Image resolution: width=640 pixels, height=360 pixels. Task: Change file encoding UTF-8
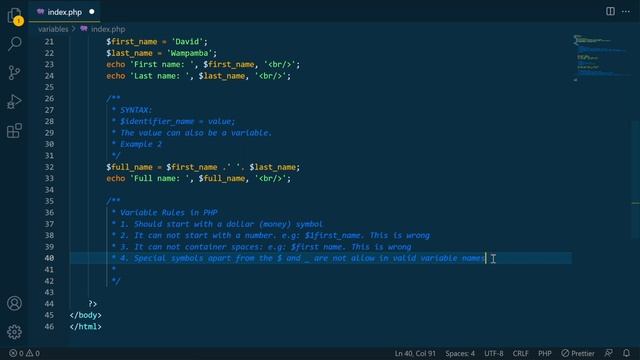pos(493,353)
